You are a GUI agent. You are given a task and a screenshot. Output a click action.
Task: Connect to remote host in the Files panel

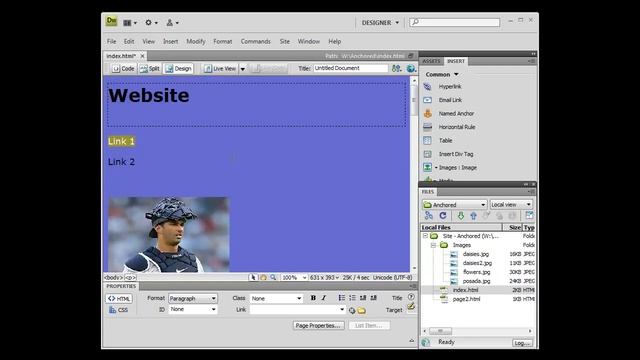click(429, 216)
